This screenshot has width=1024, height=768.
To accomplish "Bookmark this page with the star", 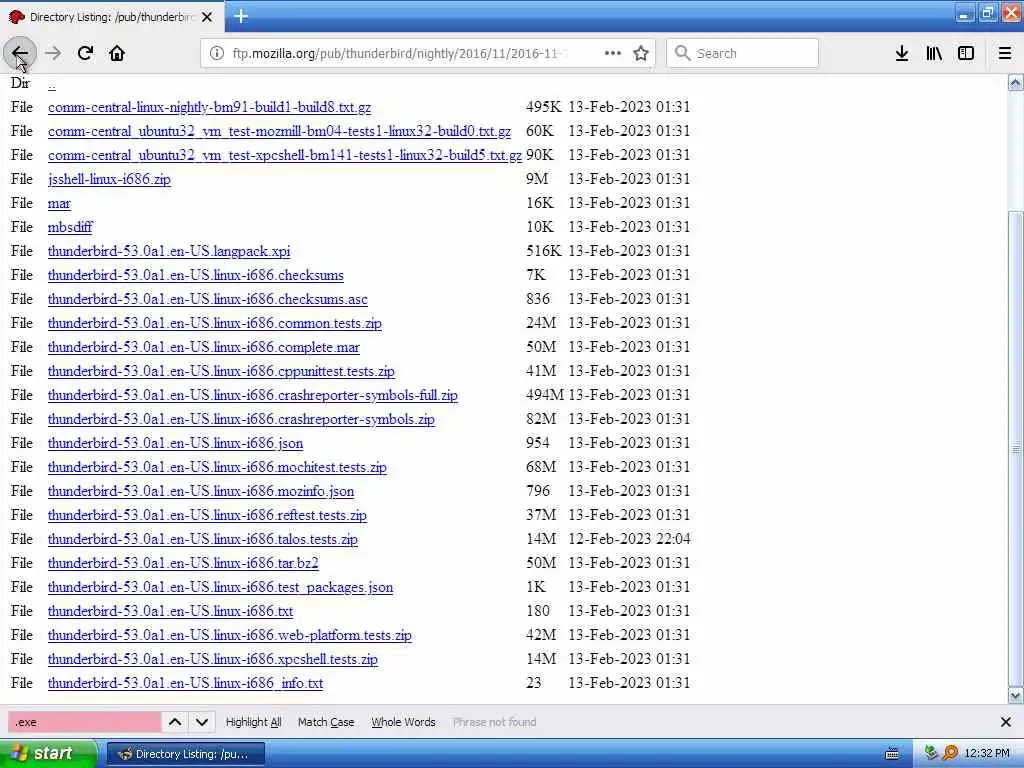I will coord(641,54).
